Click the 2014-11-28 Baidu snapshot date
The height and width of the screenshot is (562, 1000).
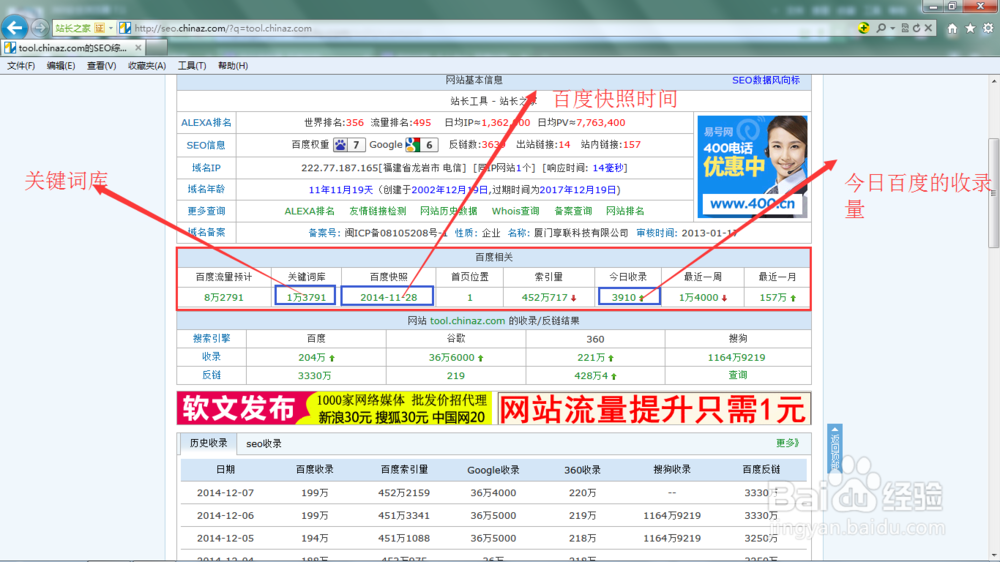pos(388,297)
